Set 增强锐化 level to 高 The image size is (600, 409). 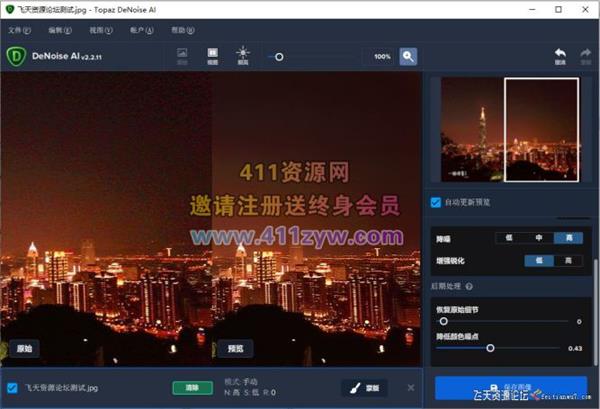point(568,260)
